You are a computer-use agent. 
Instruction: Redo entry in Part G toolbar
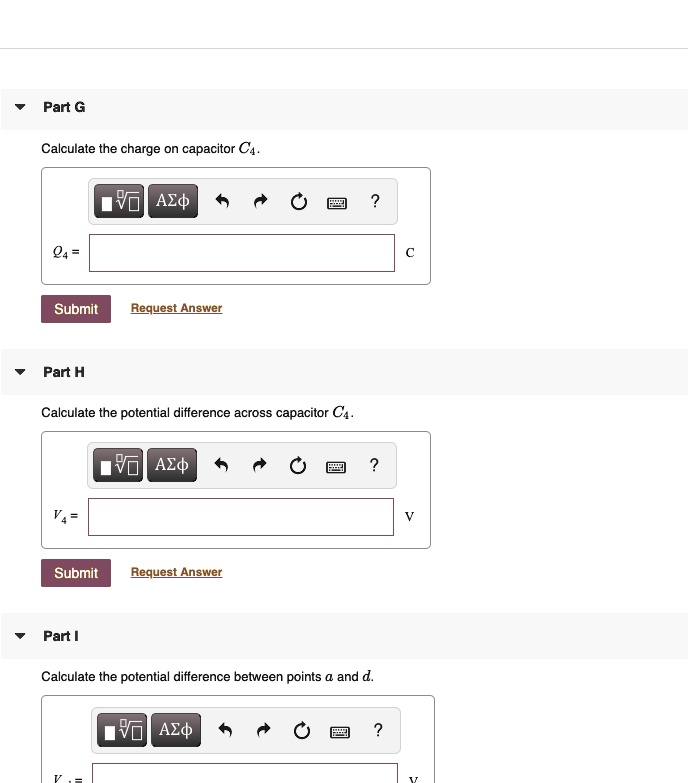pos(260,202)
